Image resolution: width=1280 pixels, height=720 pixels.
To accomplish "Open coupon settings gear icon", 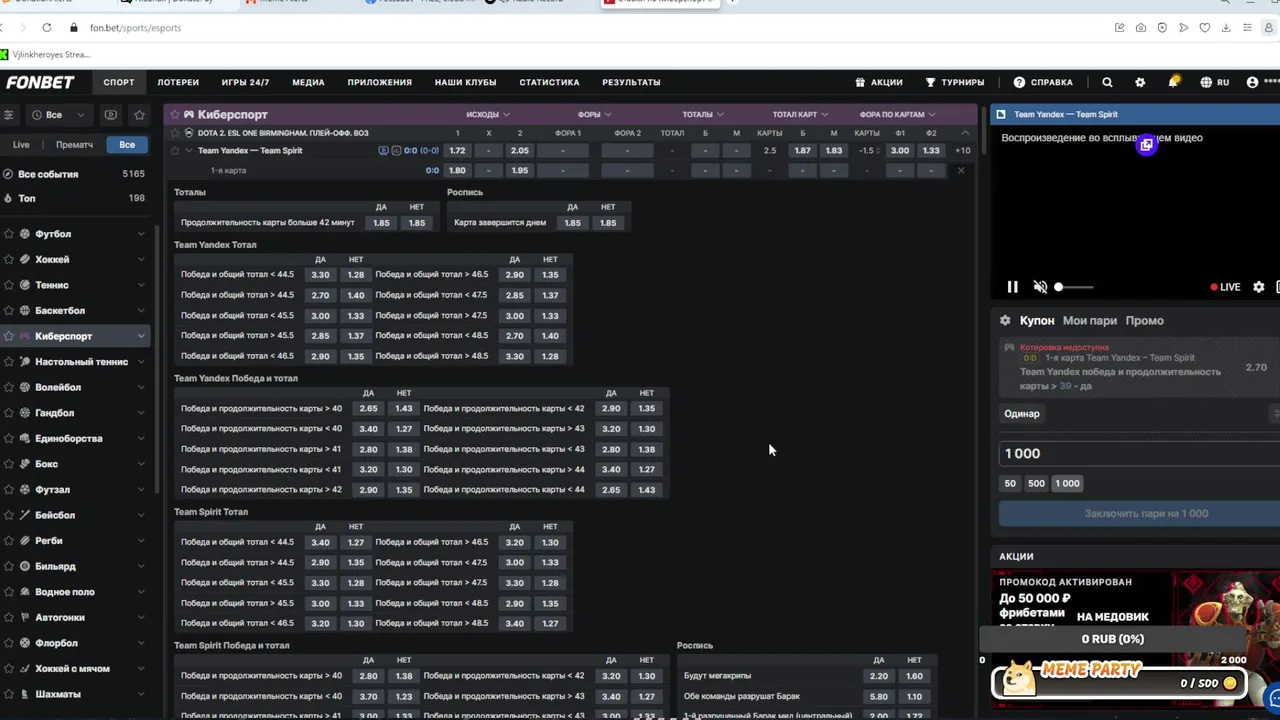I will click(1005, 320).
